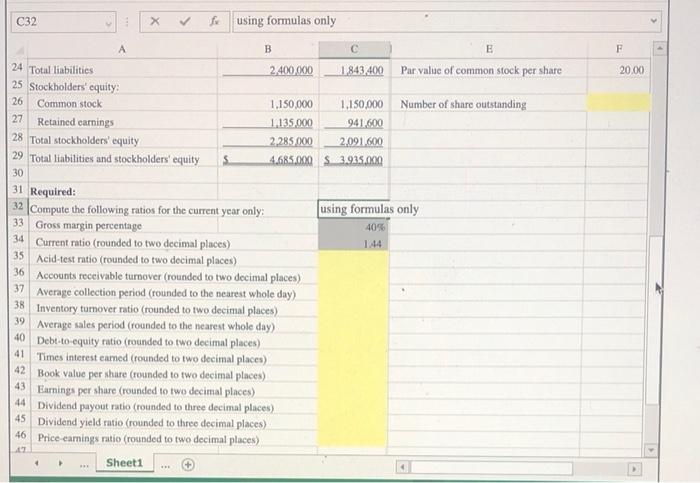Click yellow cell for Average collection period
Viewport: 700px width, 483px height.
353,293
